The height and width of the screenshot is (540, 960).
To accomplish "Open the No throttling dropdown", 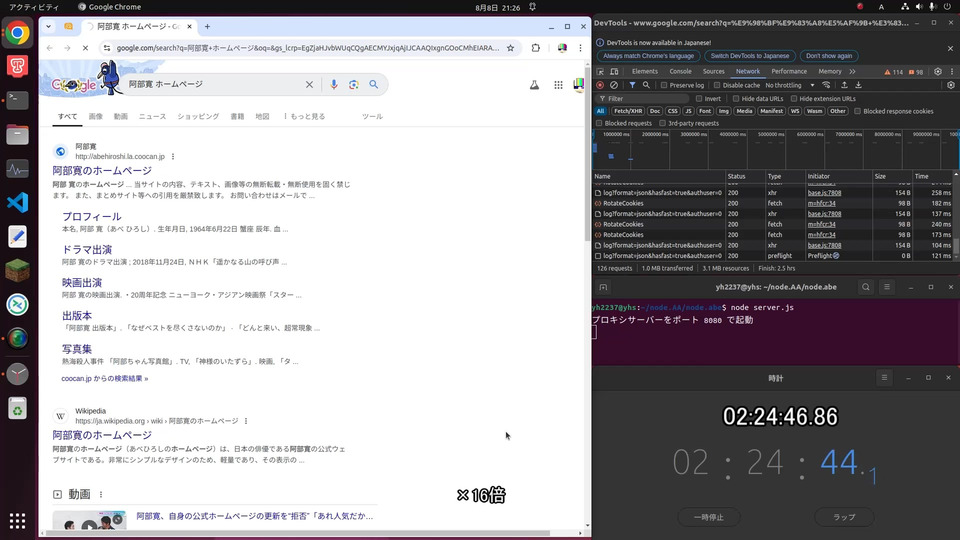I will pyautogui.click(x=790, y=85).
